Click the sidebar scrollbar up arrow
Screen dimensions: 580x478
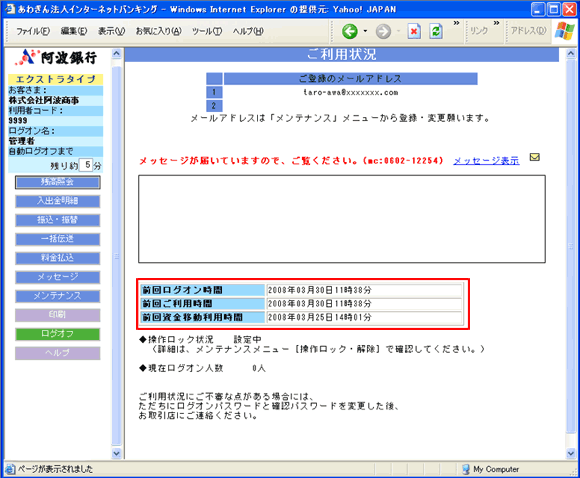pyautogui.click(x=117, y=54)
